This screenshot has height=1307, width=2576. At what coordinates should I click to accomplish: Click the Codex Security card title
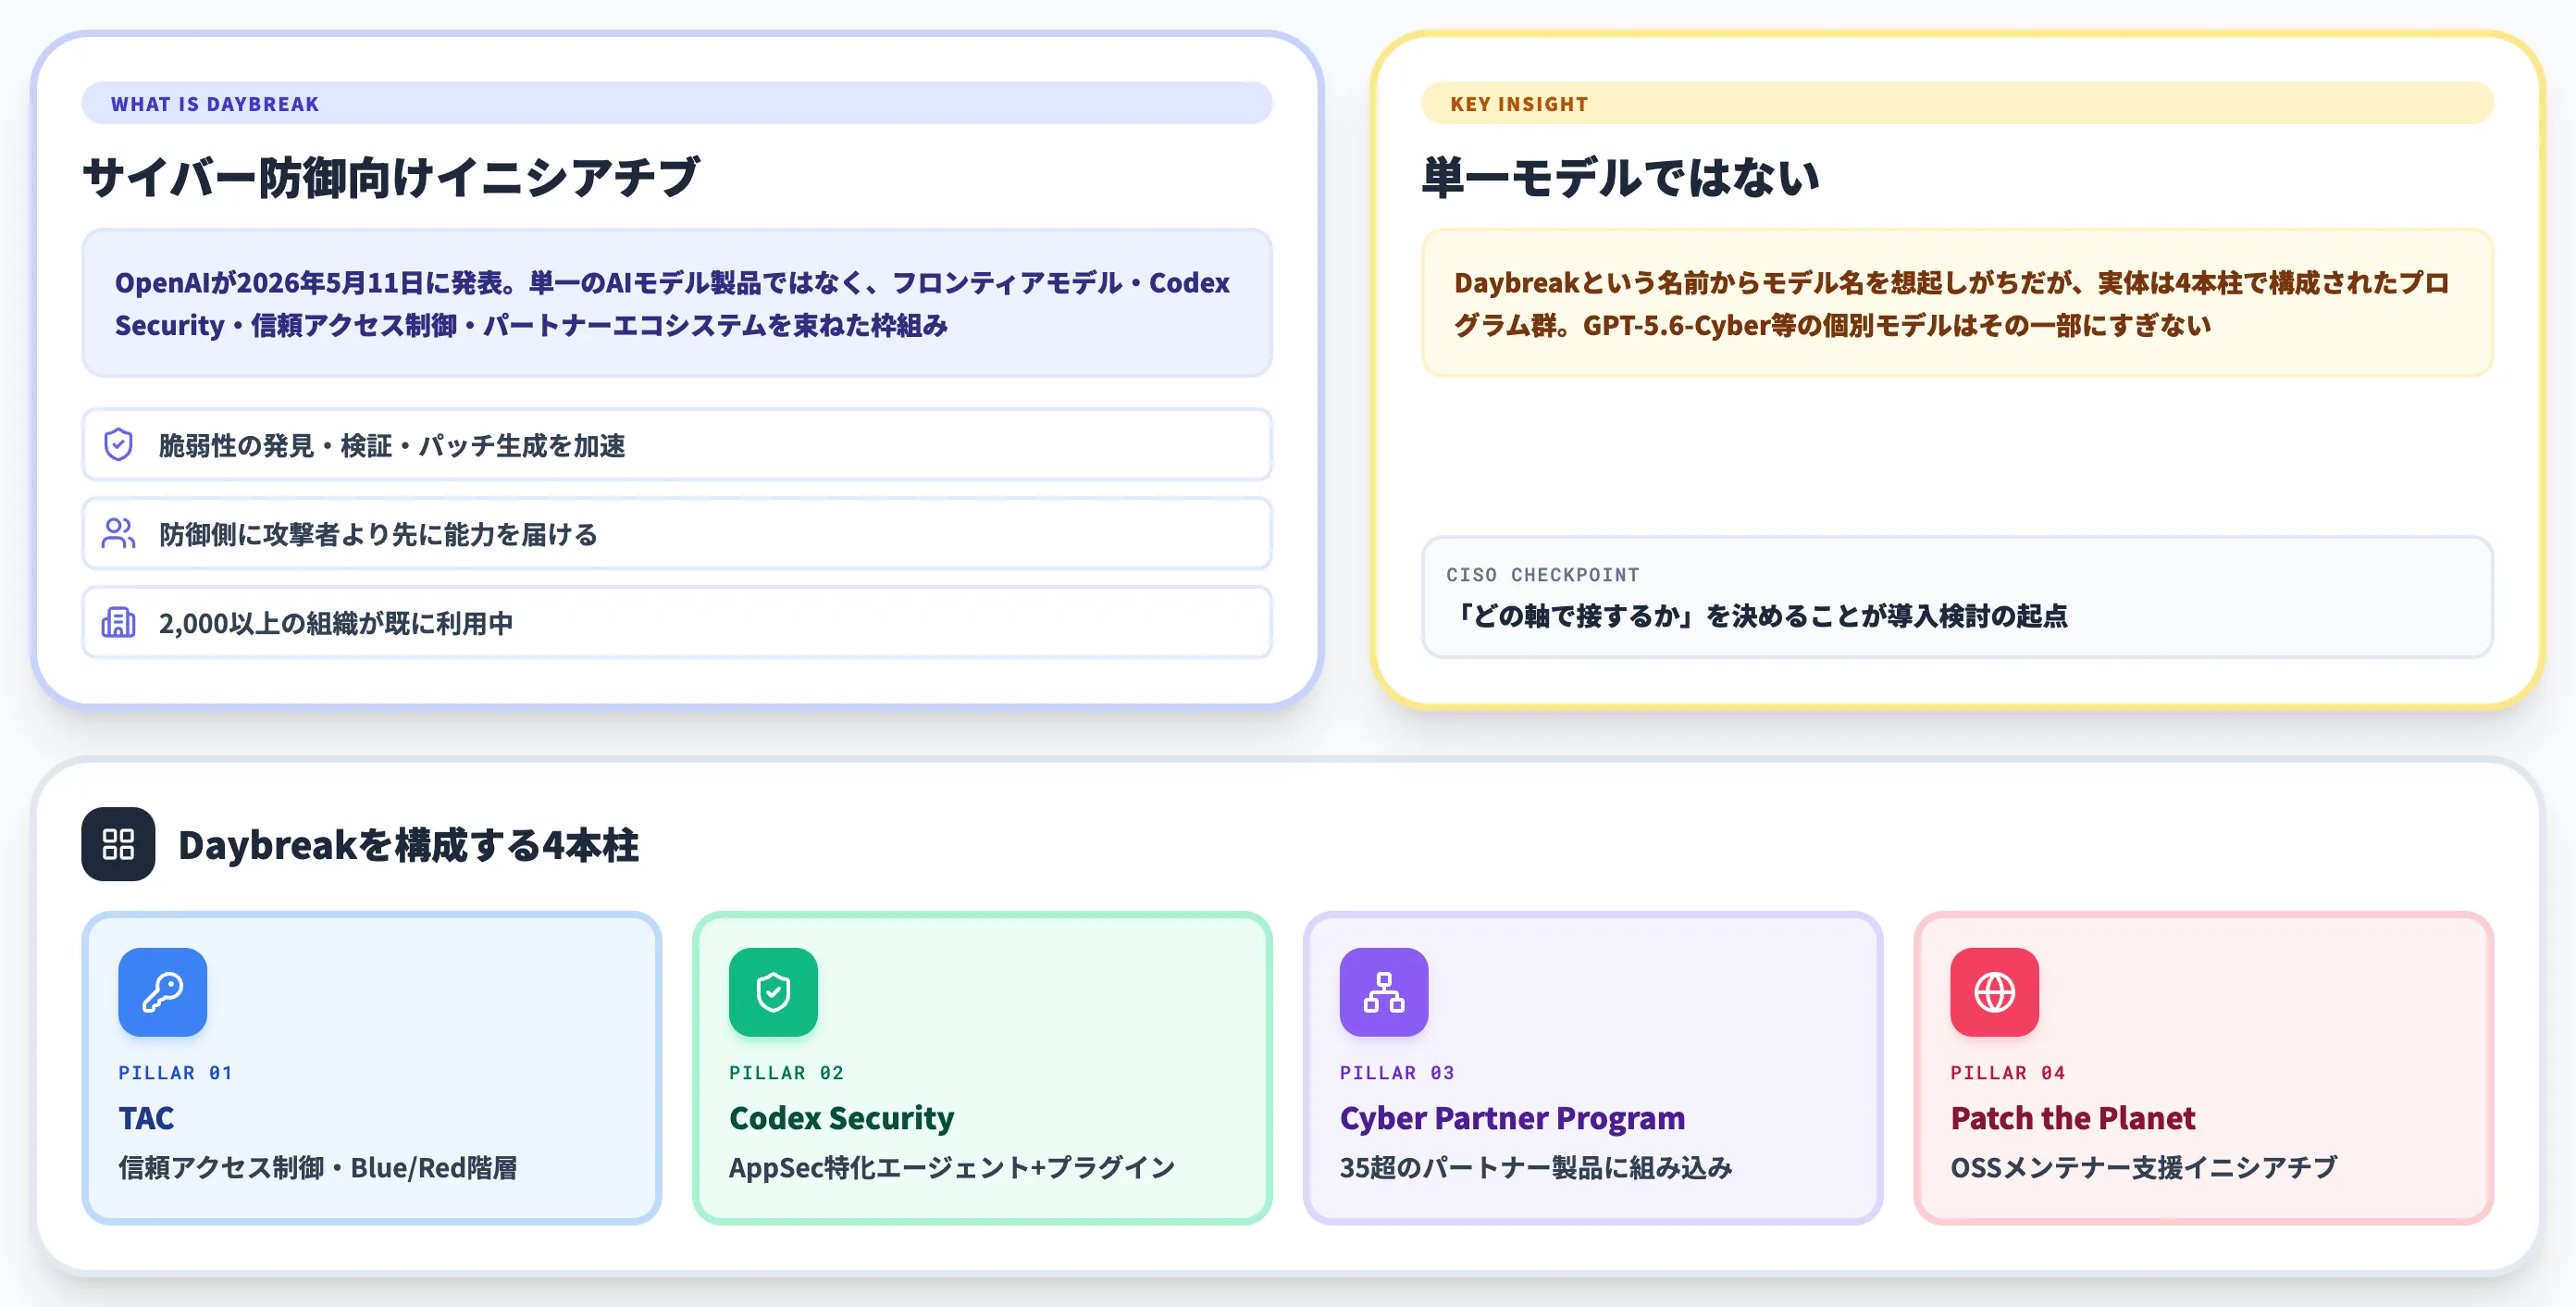(842, 1117)
